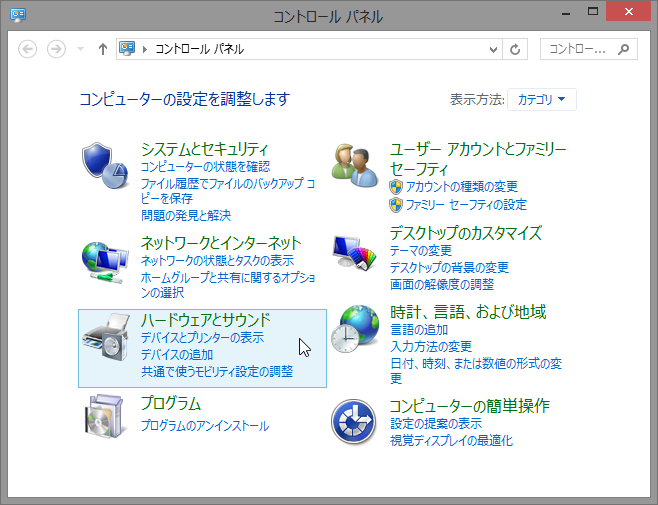658x505 pixels.
Task: Click the forward navigation arrow
Action: coord(56,49)
